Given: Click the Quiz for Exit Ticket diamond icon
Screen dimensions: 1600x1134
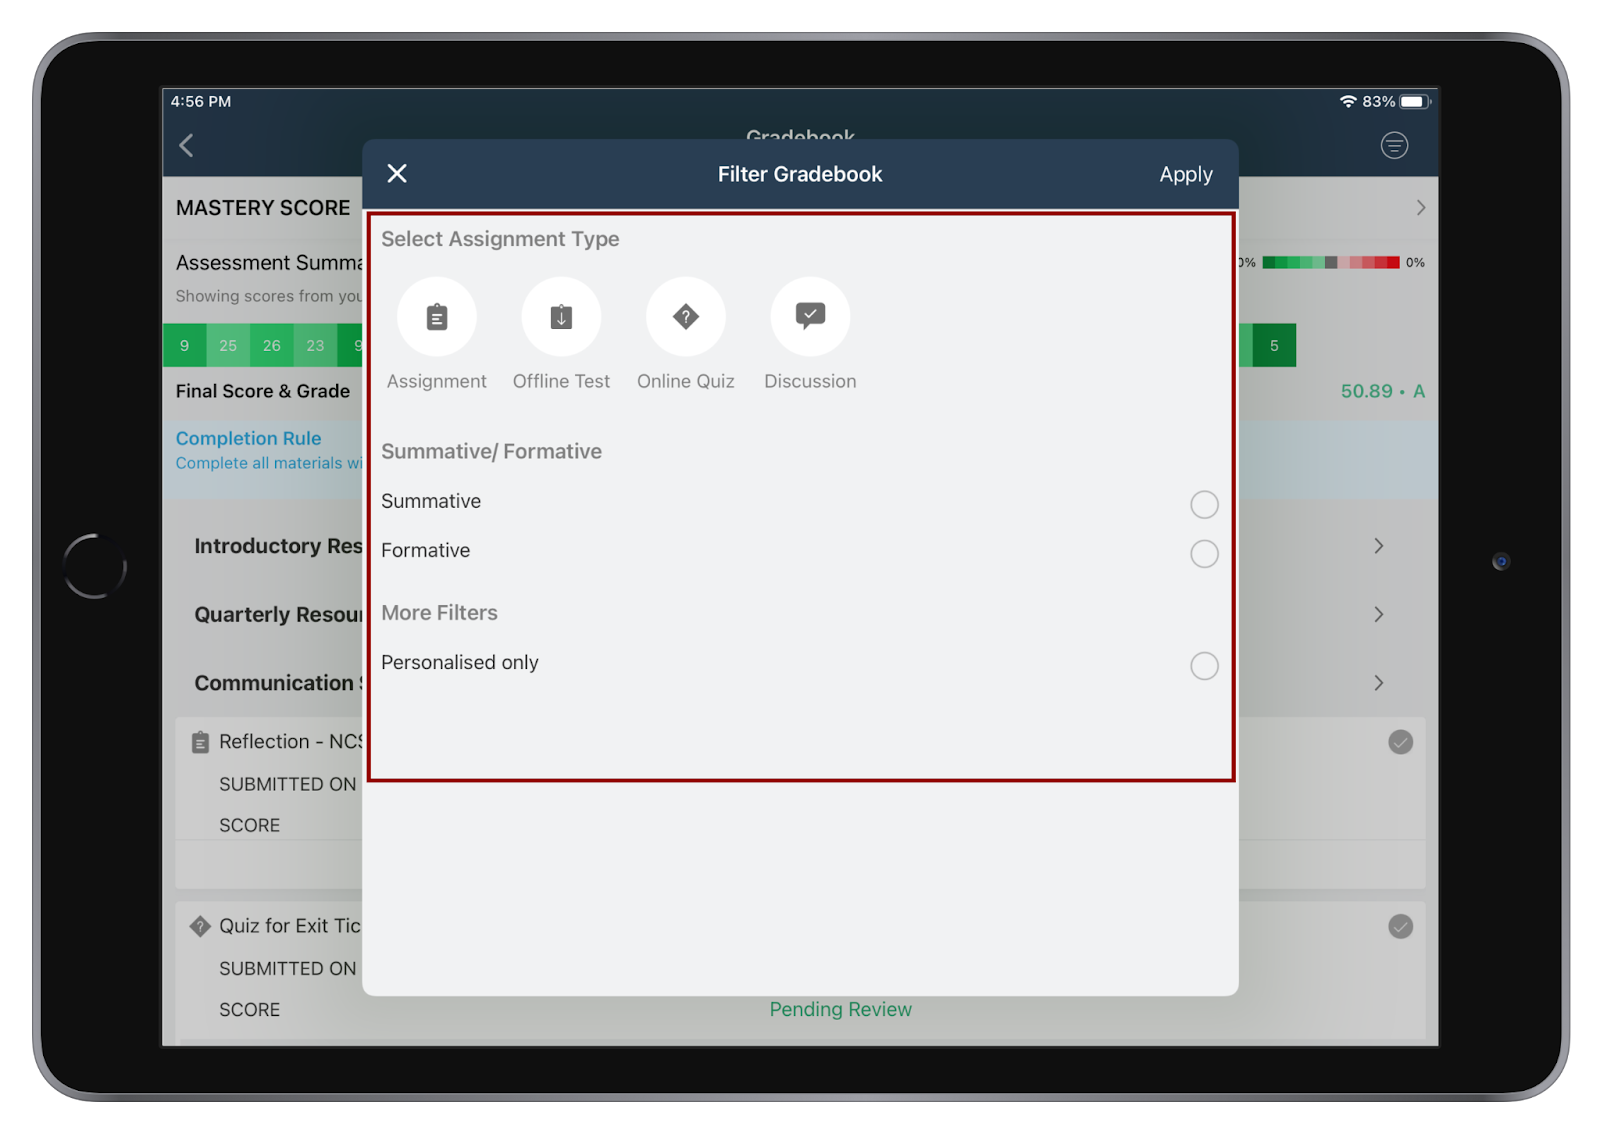Looking at the screenshot, I should pyautogui.click(x=200, y=926).
